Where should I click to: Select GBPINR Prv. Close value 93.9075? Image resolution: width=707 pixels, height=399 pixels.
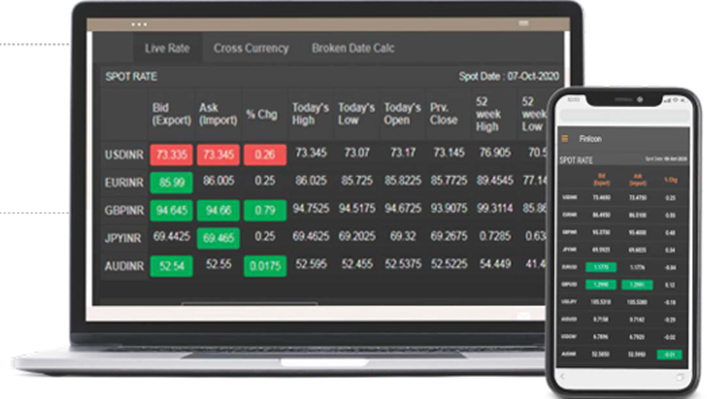pyautogui.click(x=449, y=209)
